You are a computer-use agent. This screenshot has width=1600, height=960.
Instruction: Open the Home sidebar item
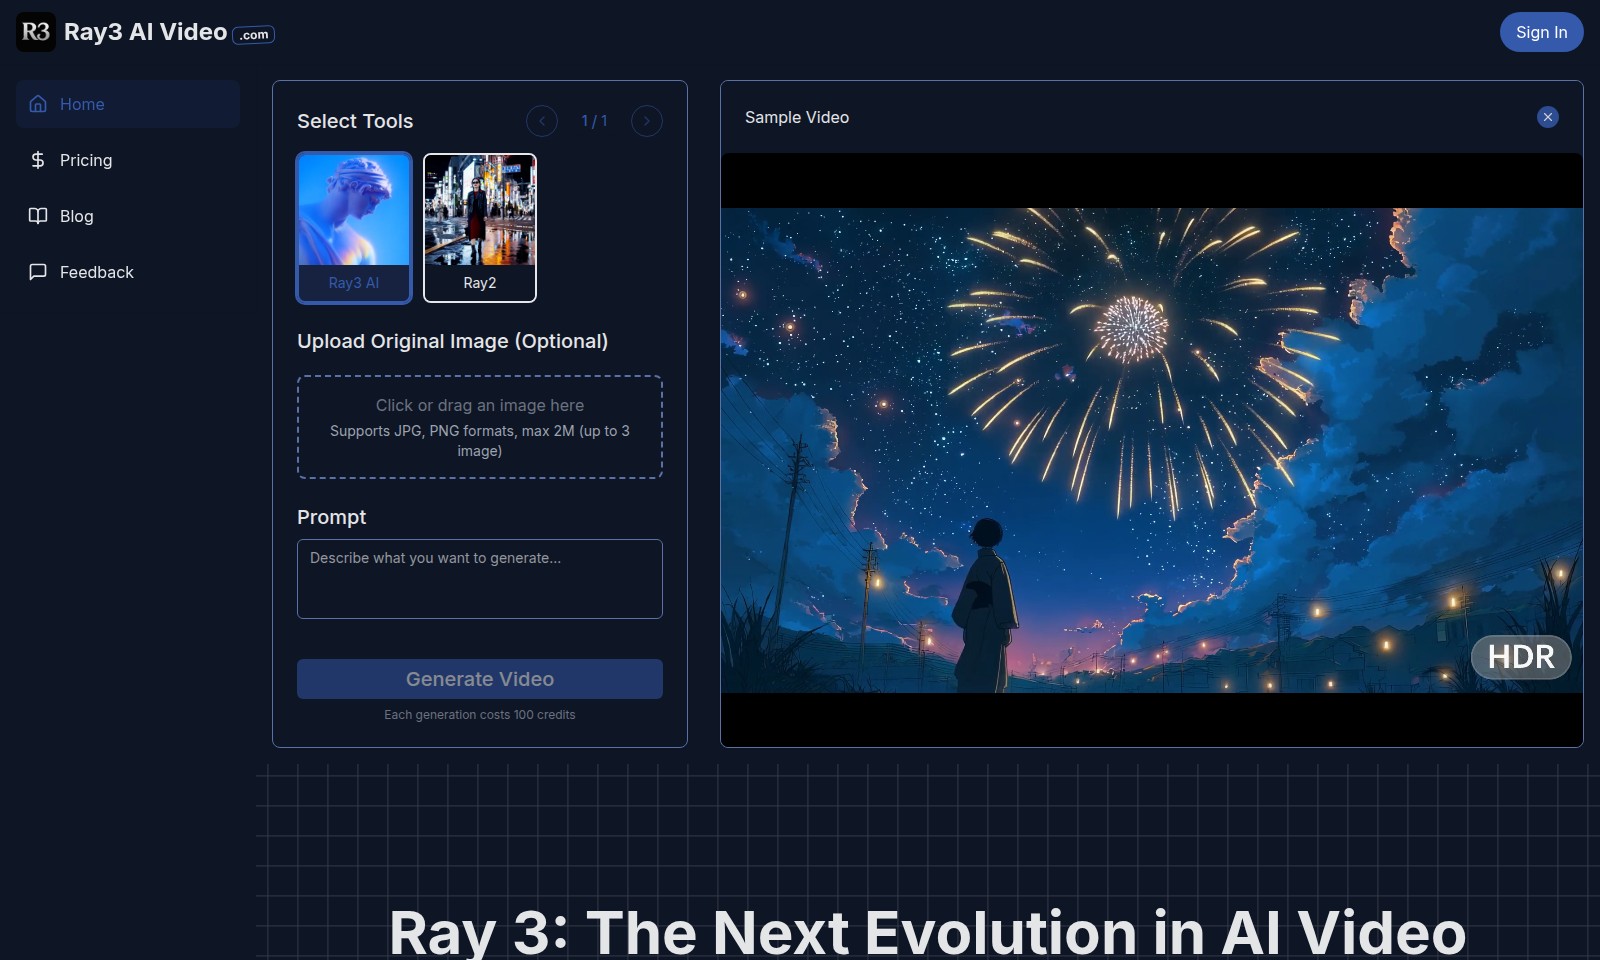click(x=128, y=104)
